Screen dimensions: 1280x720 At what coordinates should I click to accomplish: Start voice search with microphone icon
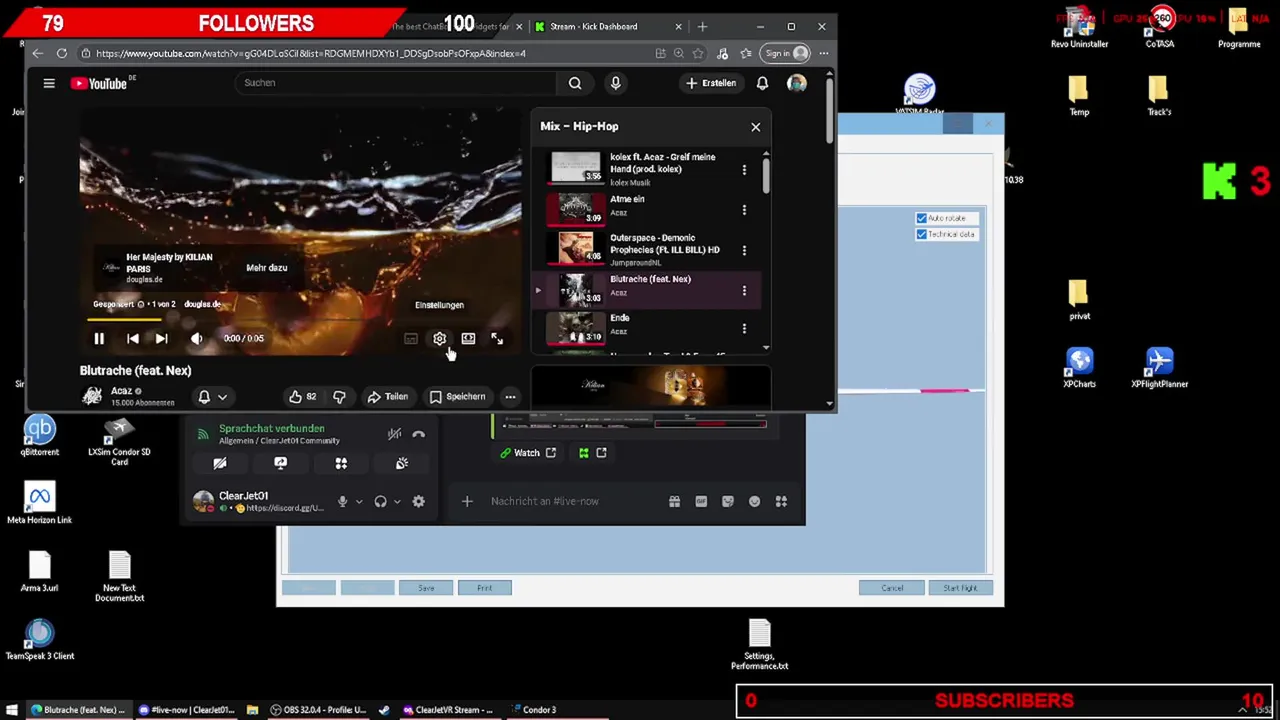click(615, 83)
